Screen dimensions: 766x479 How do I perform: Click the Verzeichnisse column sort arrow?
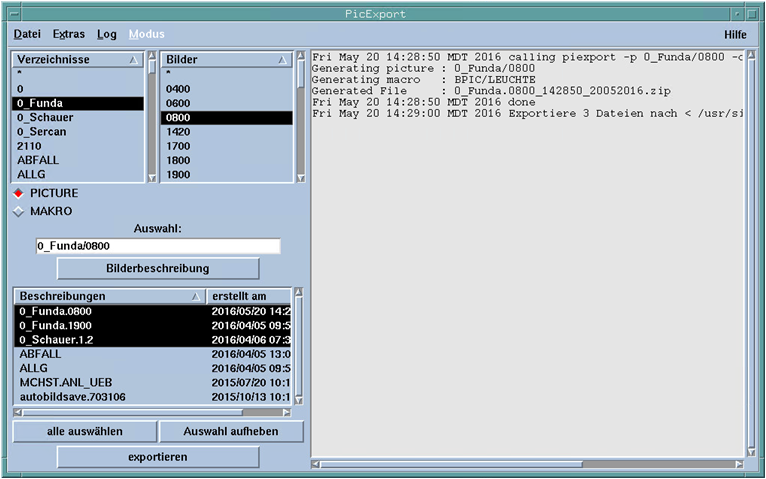(x=134, y=60)
